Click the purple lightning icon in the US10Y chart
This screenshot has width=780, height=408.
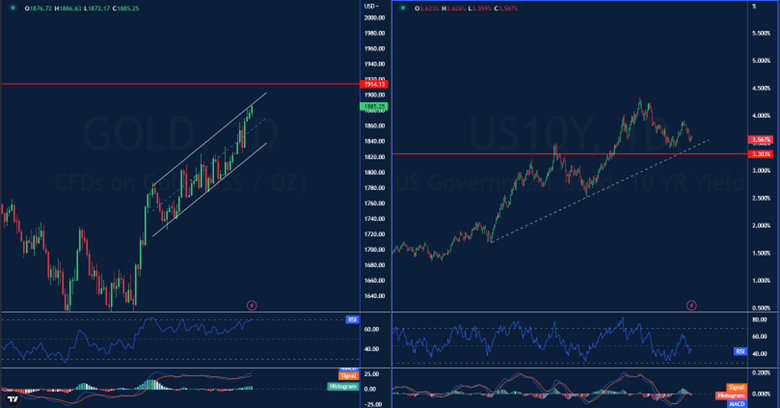click(x=691, y=305)
